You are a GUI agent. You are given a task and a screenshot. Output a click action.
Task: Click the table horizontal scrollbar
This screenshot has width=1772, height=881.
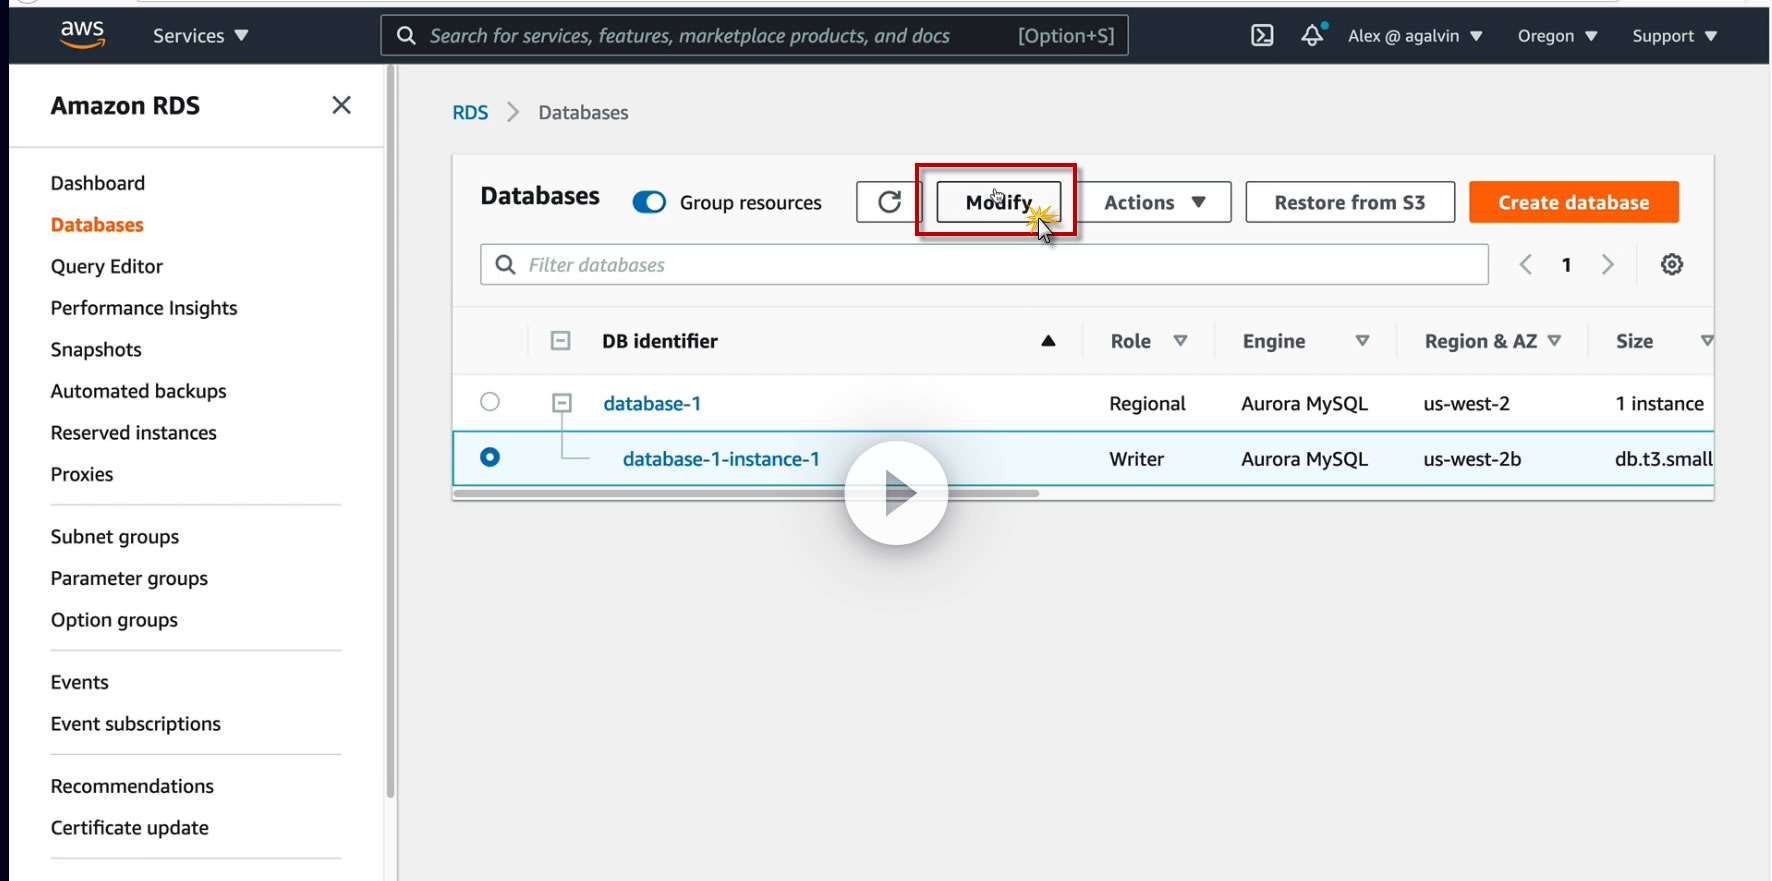point(746,493)
